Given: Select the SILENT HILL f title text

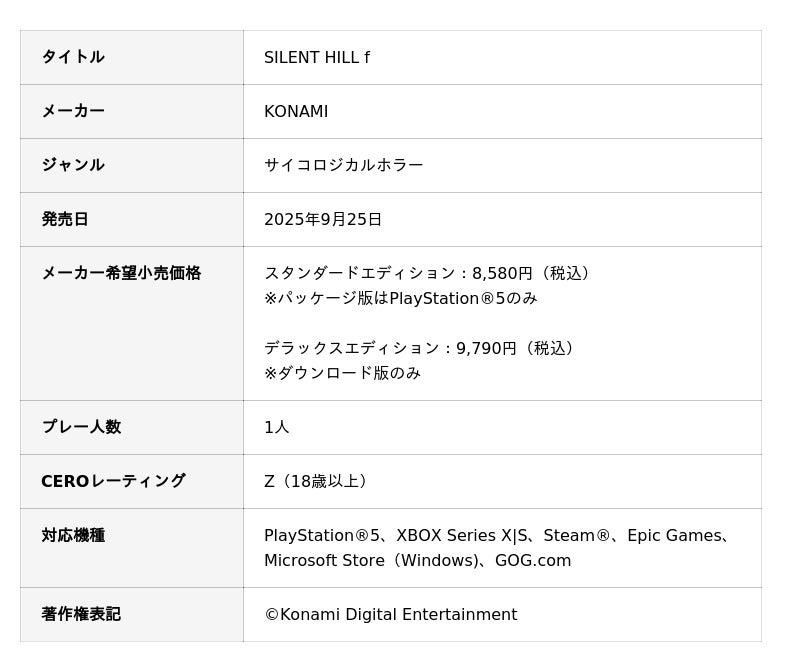Looking at the screenshot, I should (x=317, y=58).
